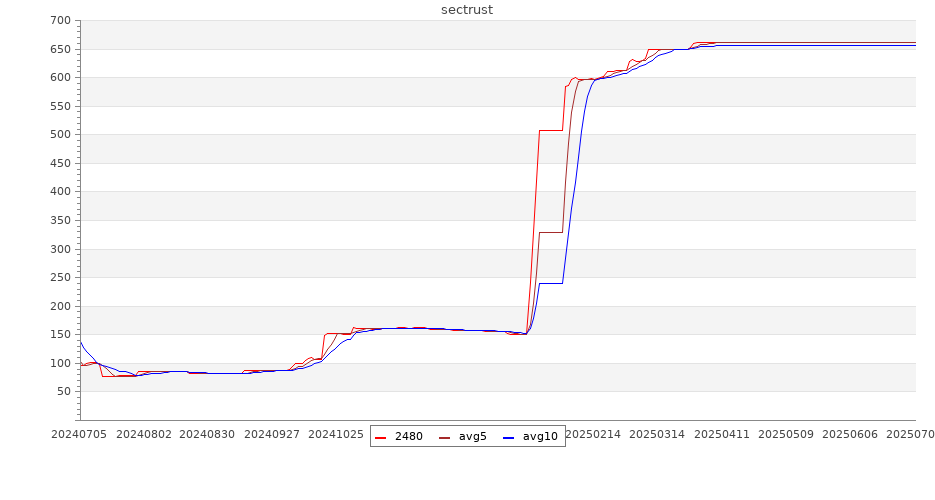
Task: Click the 20241025 date label
Action: [336, 434]
